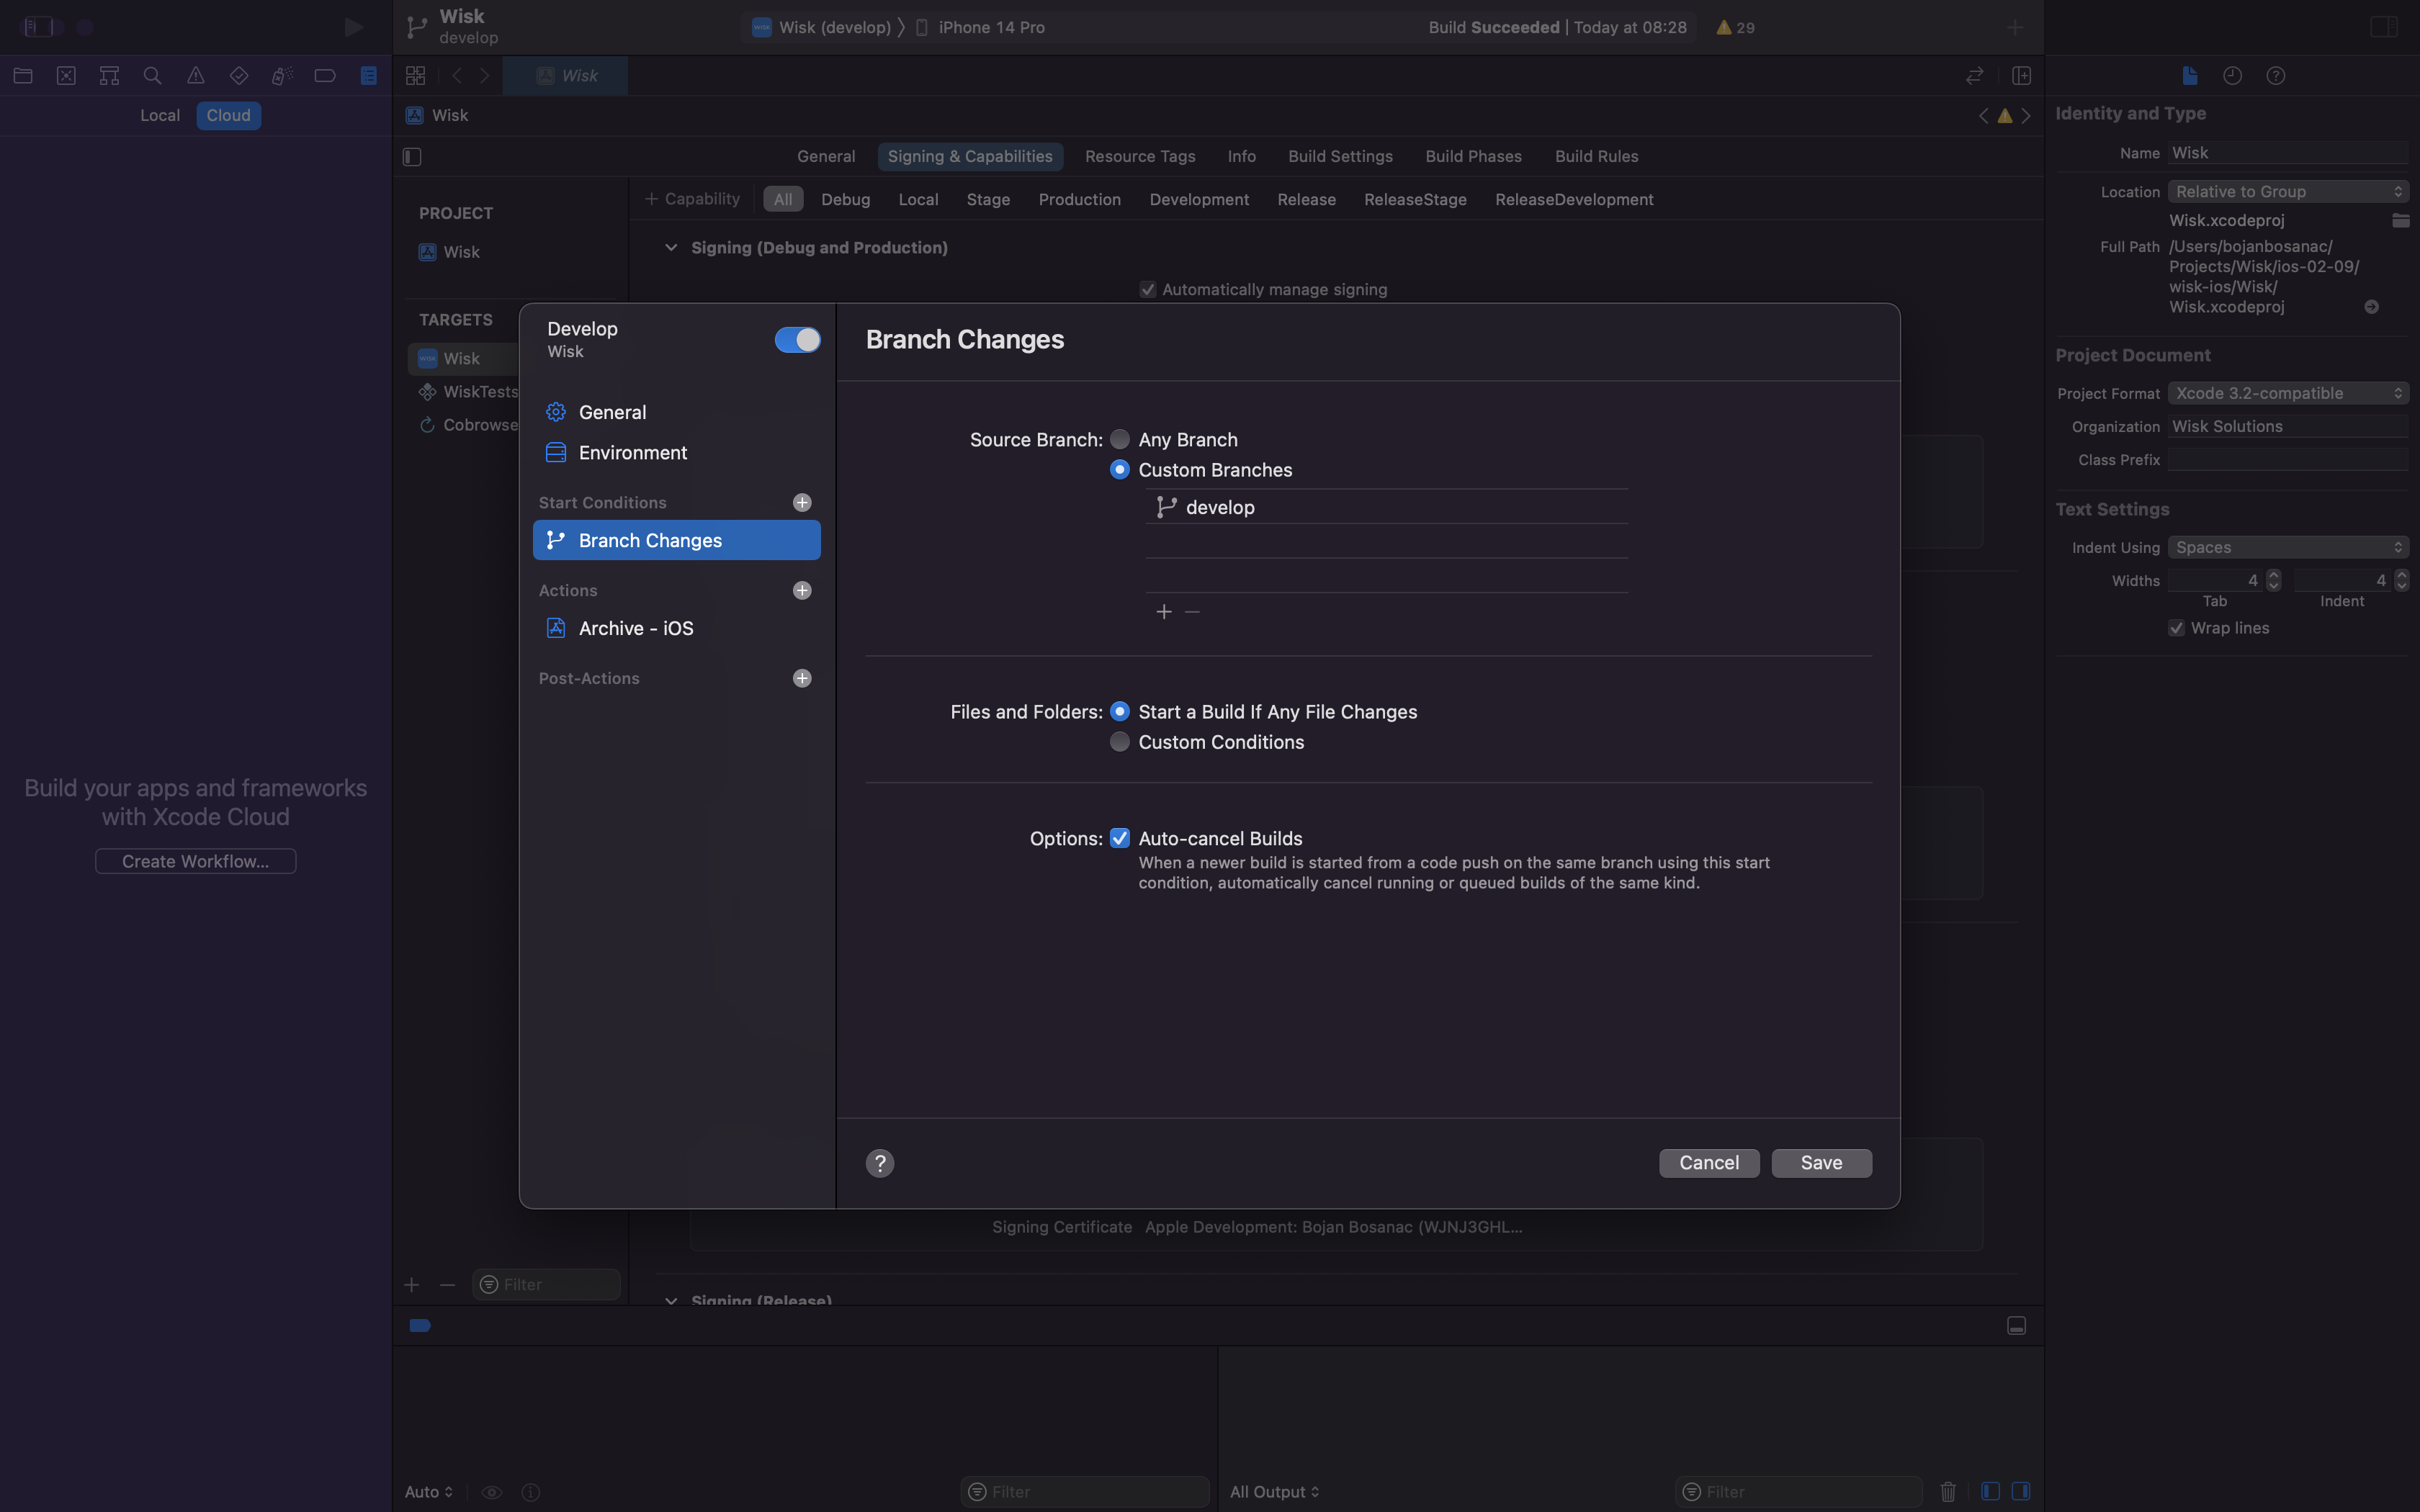Open the Build Phases tab
This screenshot has width=2420, height=1512.
pos(1473,156)
